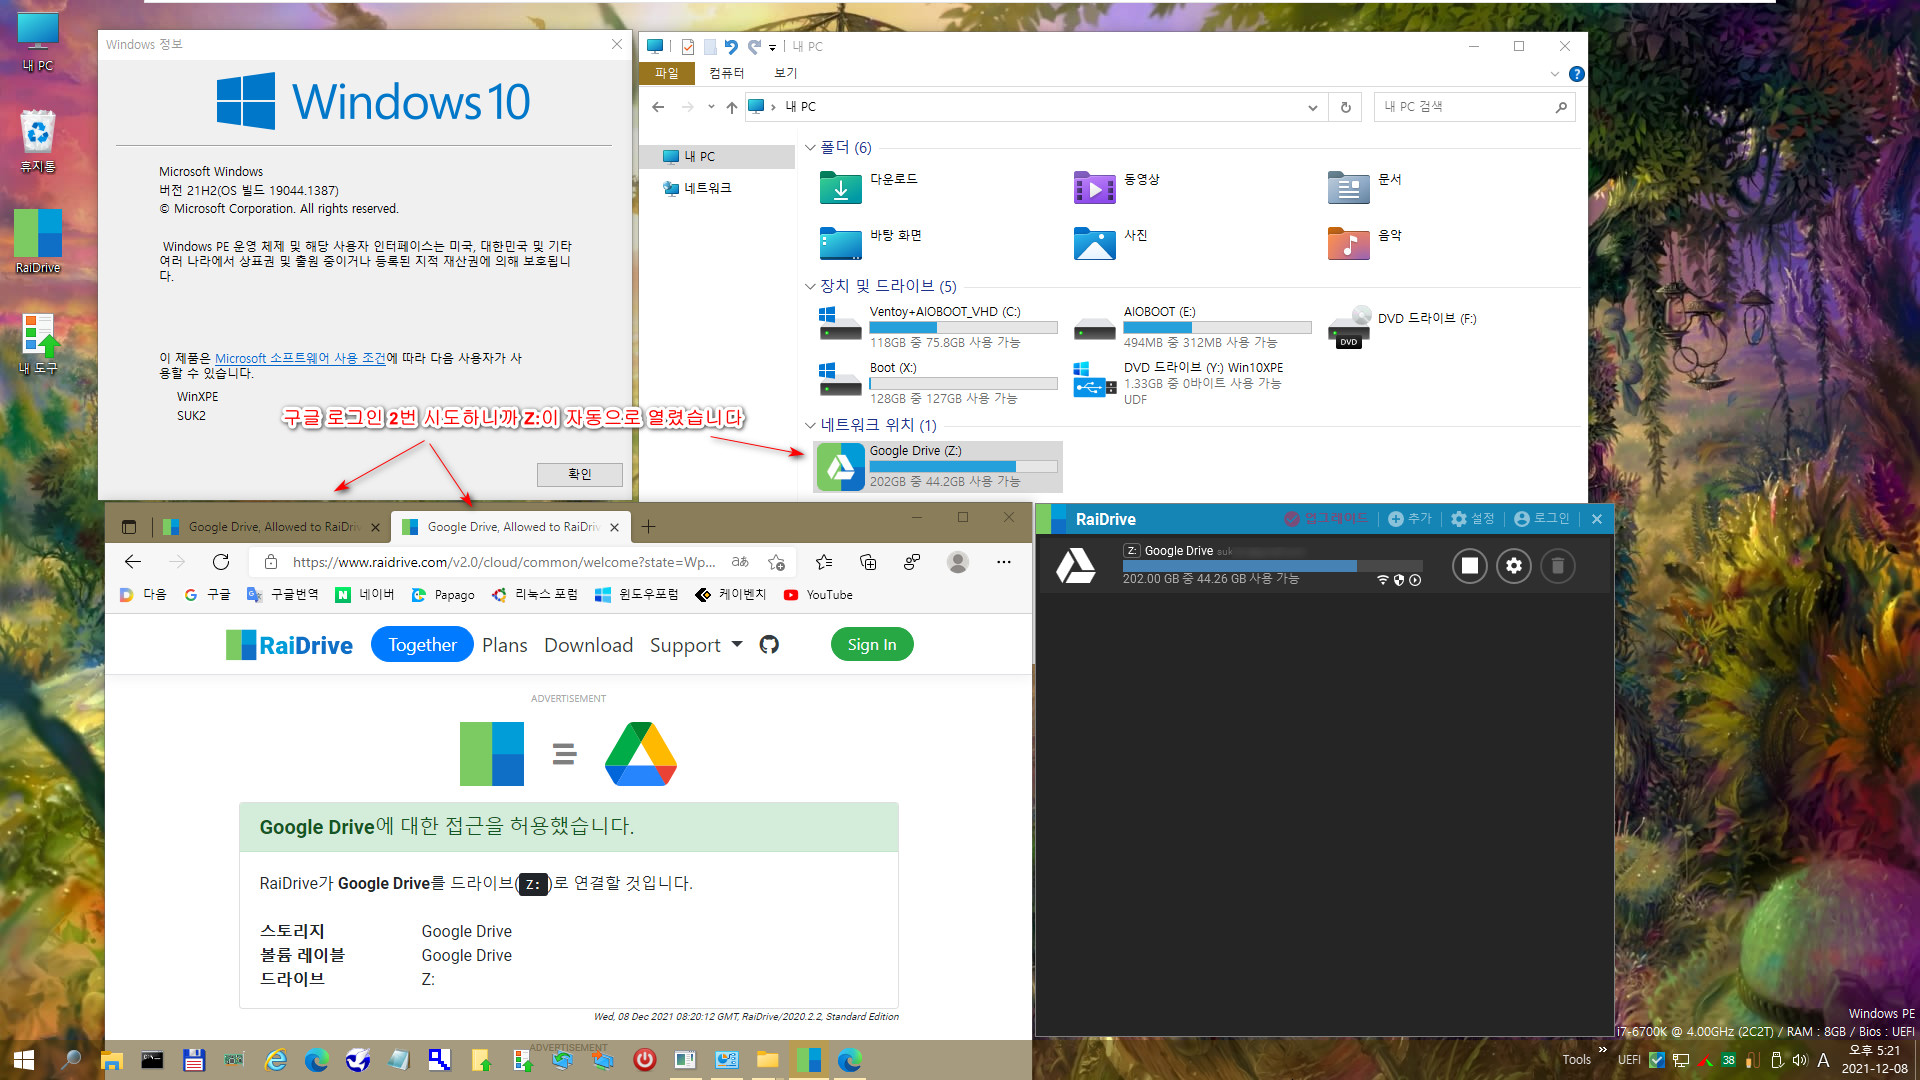Expand the recent locations arrow in Explorer
Viewport: 1920px width, 1080px height.
(711, 107)
